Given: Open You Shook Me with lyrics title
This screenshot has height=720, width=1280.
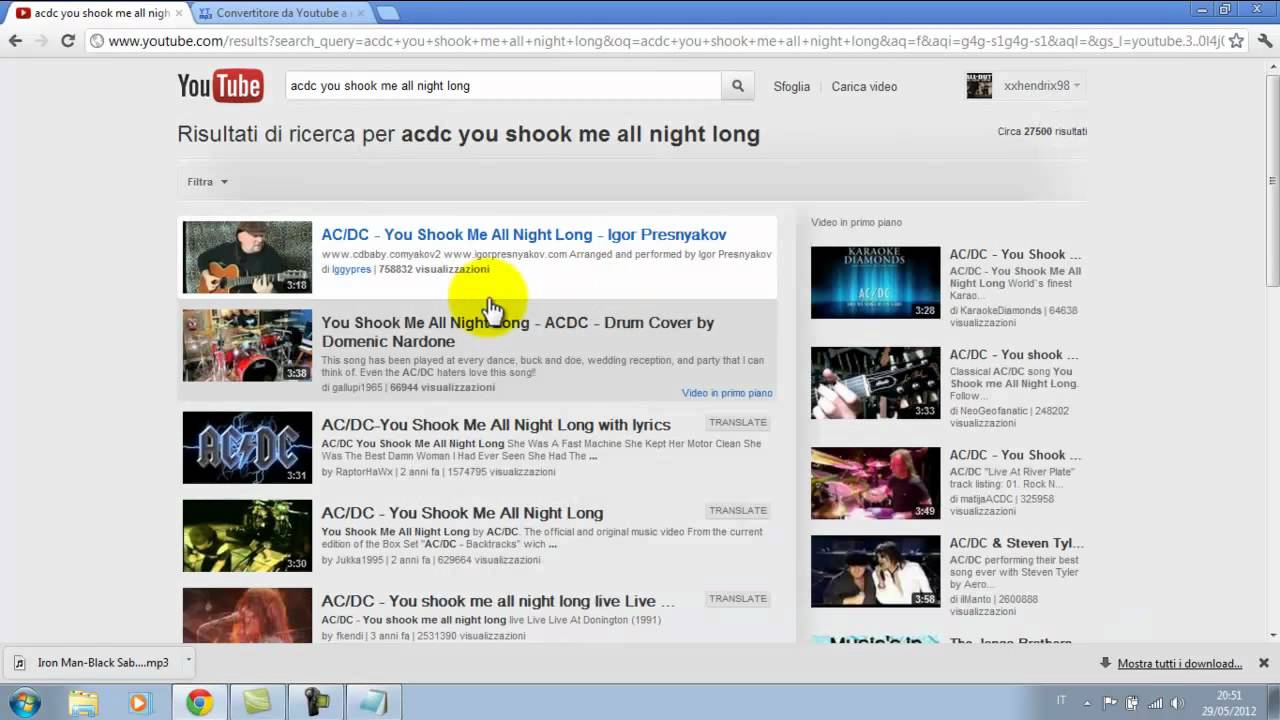Looking at the screenshot, I should [496, 424].
